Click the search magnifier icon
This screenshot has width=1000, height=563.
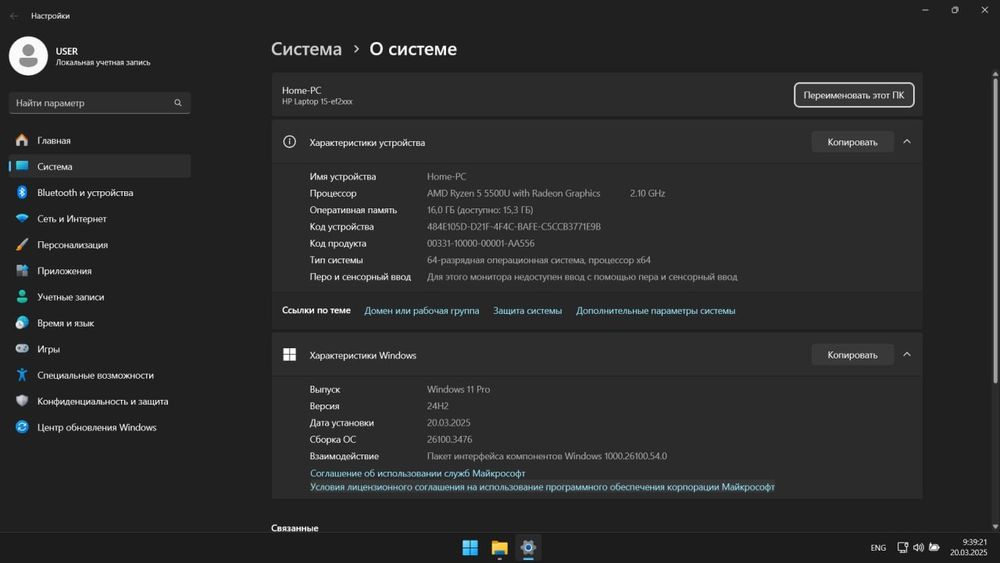(178, 103)
